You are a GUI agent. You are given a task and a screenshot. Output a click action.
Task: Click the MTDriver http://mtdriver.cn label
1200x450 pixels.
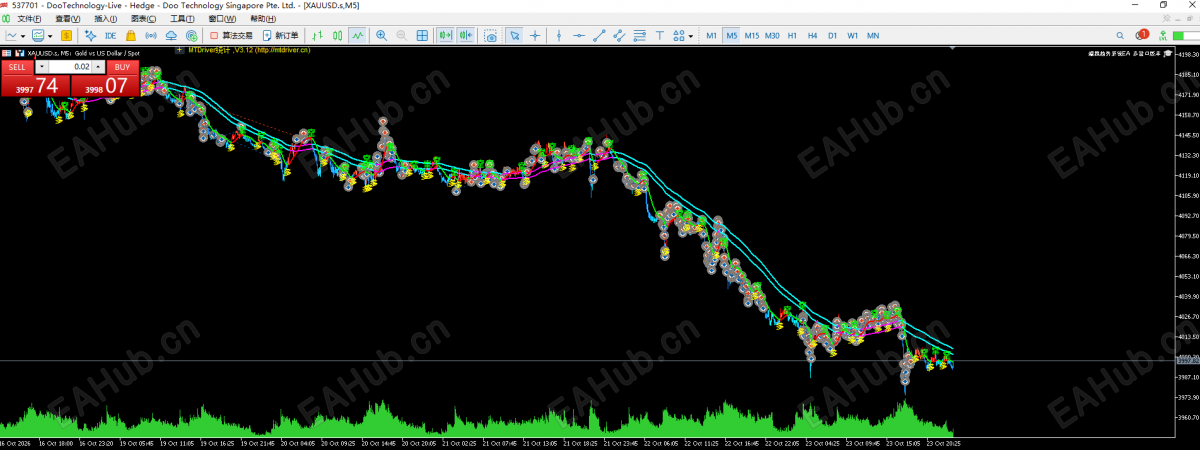250,49
